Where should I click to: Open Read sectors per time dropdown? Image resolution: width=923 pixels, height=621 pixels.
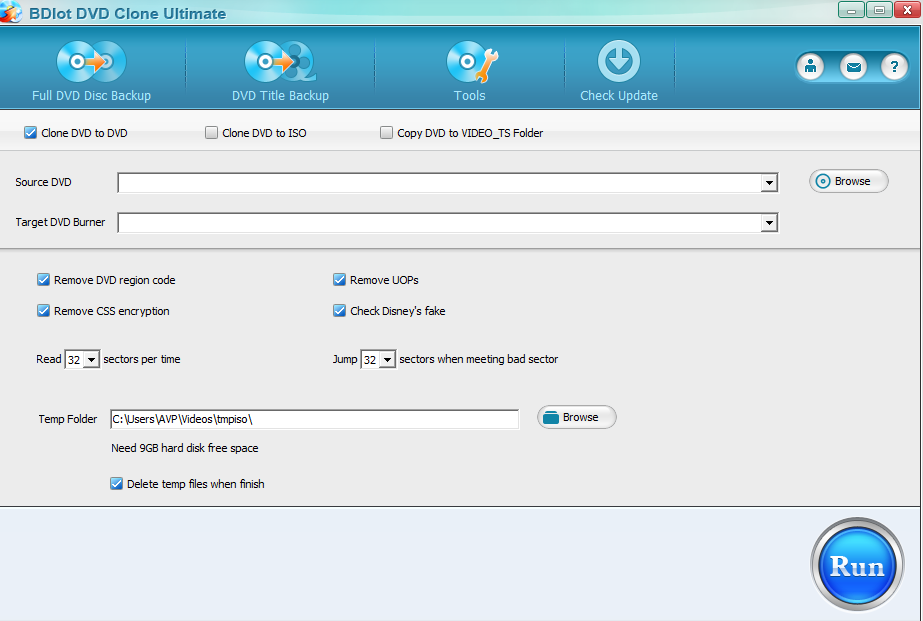pos(91,360)
